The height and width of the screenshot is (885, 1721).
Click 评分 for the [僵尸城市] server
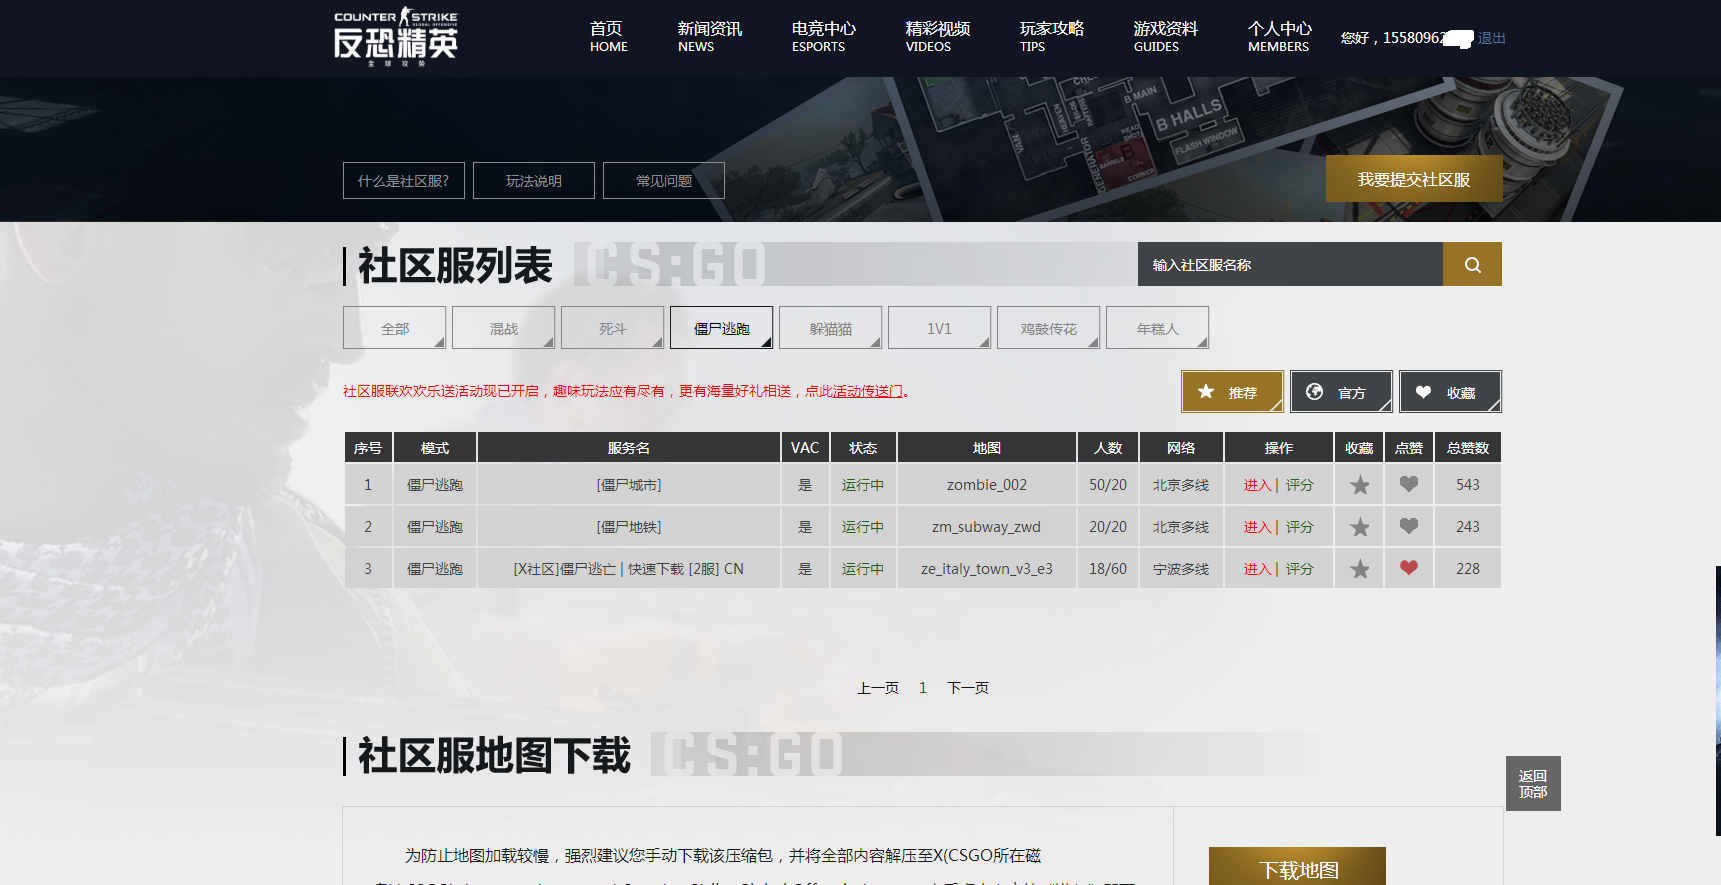coord(1299,485)
